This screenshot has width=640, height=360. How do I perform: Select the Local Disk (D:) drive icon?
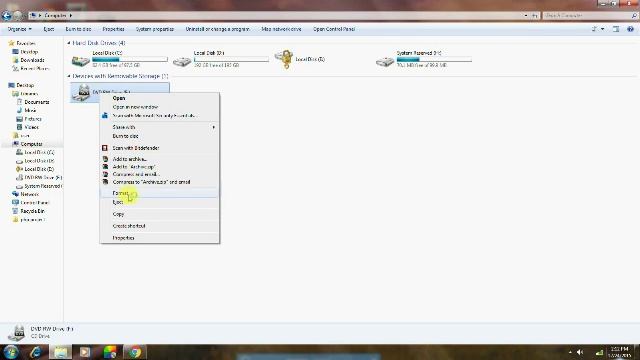click(x=182, y=61)
